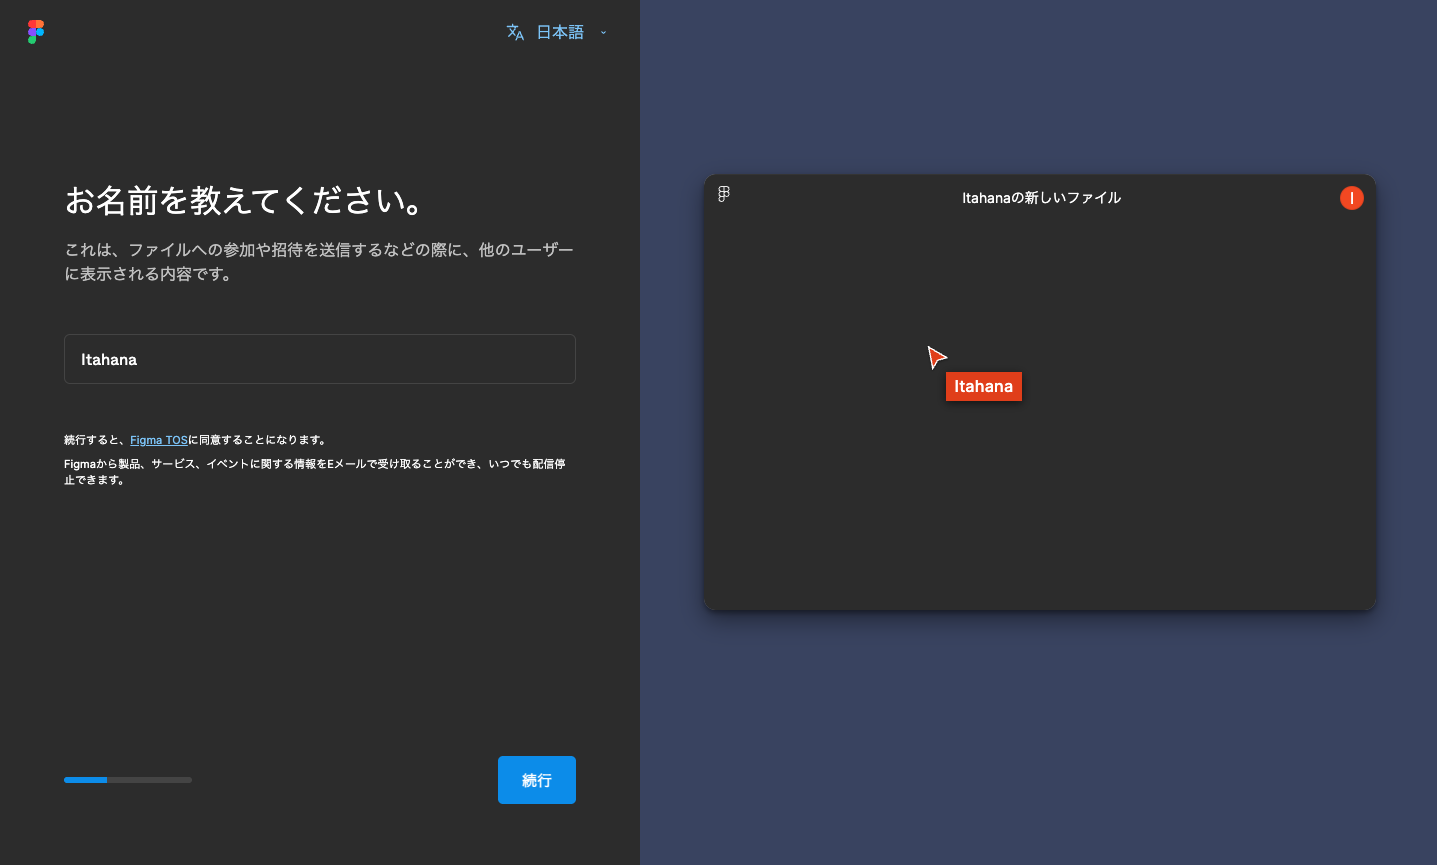
Task: Click the multicolor Figma mark above the heading area
Action: point(35,31)
